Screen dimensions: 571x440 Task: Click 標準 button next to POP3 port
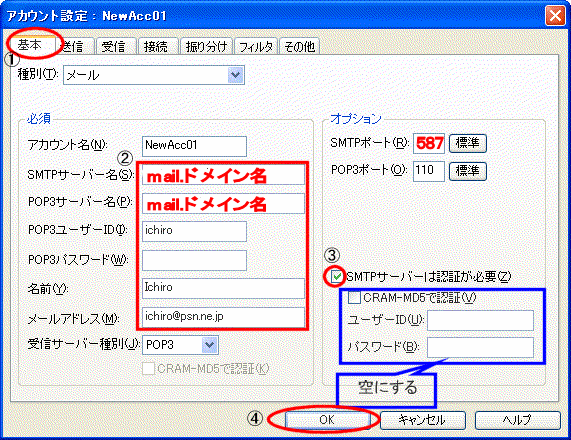pos(468,171)
